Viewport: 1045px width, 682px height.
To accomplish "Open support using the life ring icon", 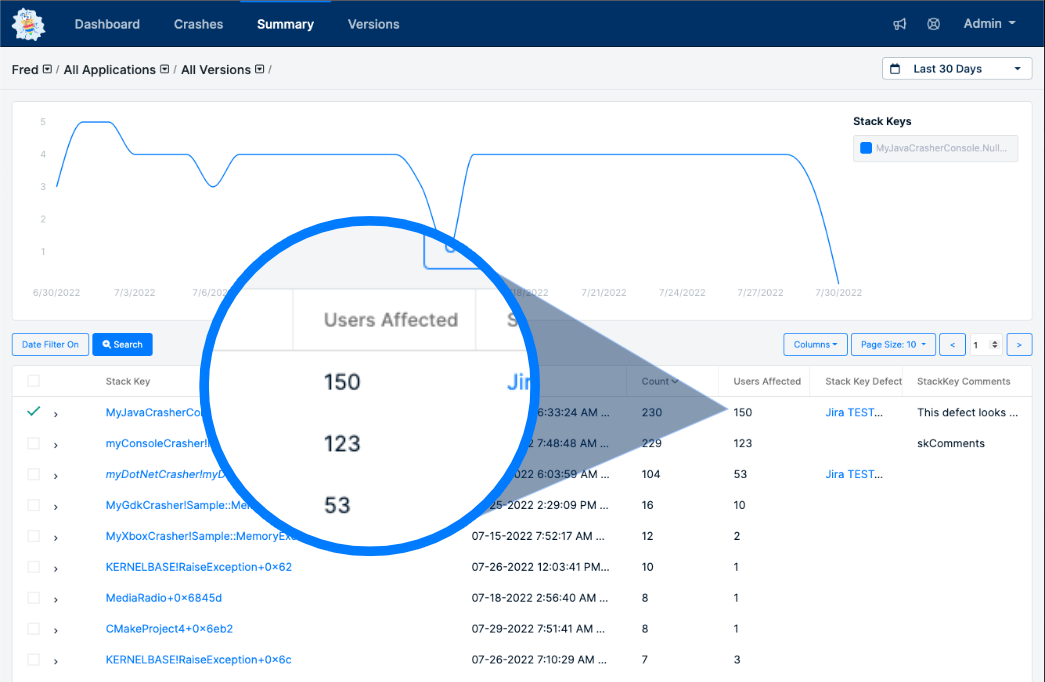I will click(x=933, y=23).
